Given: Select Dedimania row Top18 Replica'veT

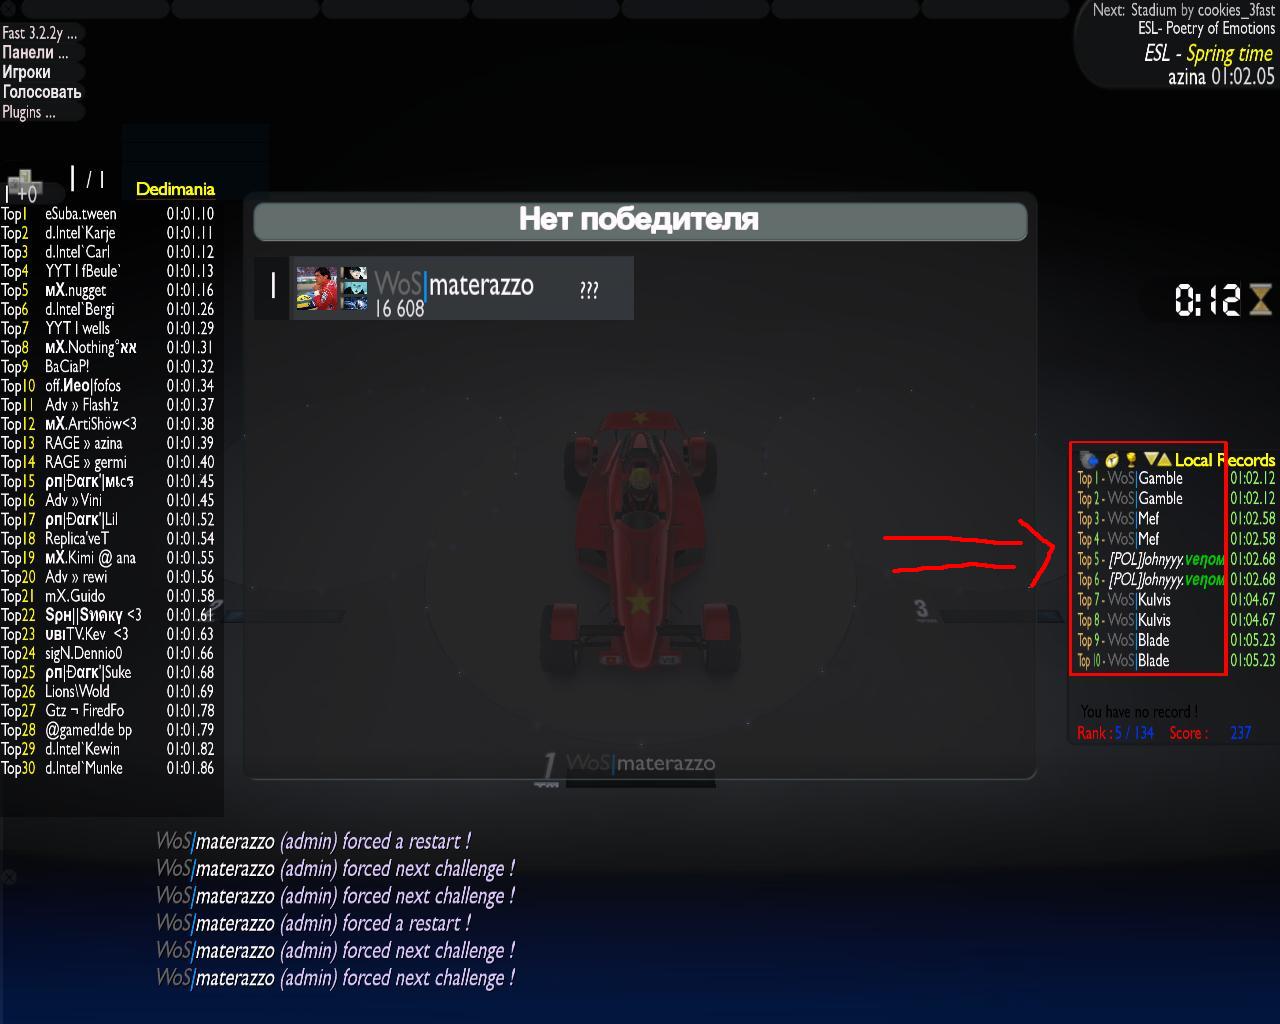Looking at the screenshot, I should coord(108,538).
